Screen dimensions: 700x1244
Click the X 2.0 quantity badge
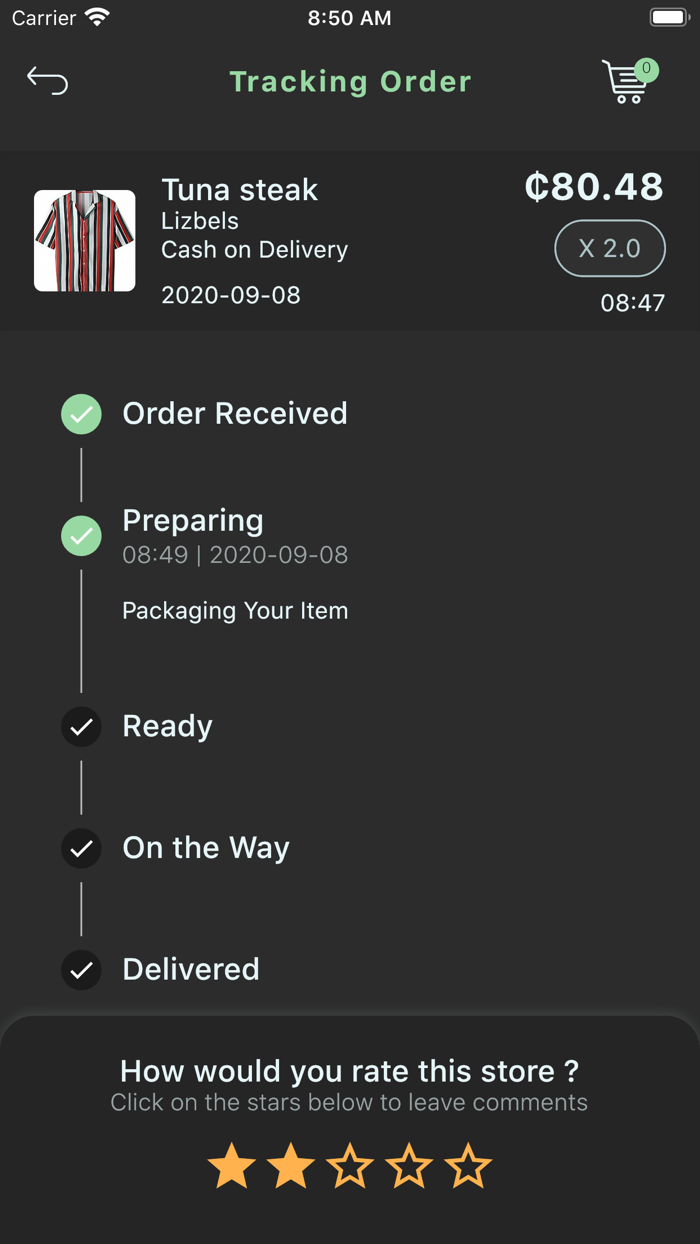coord(610,248)
